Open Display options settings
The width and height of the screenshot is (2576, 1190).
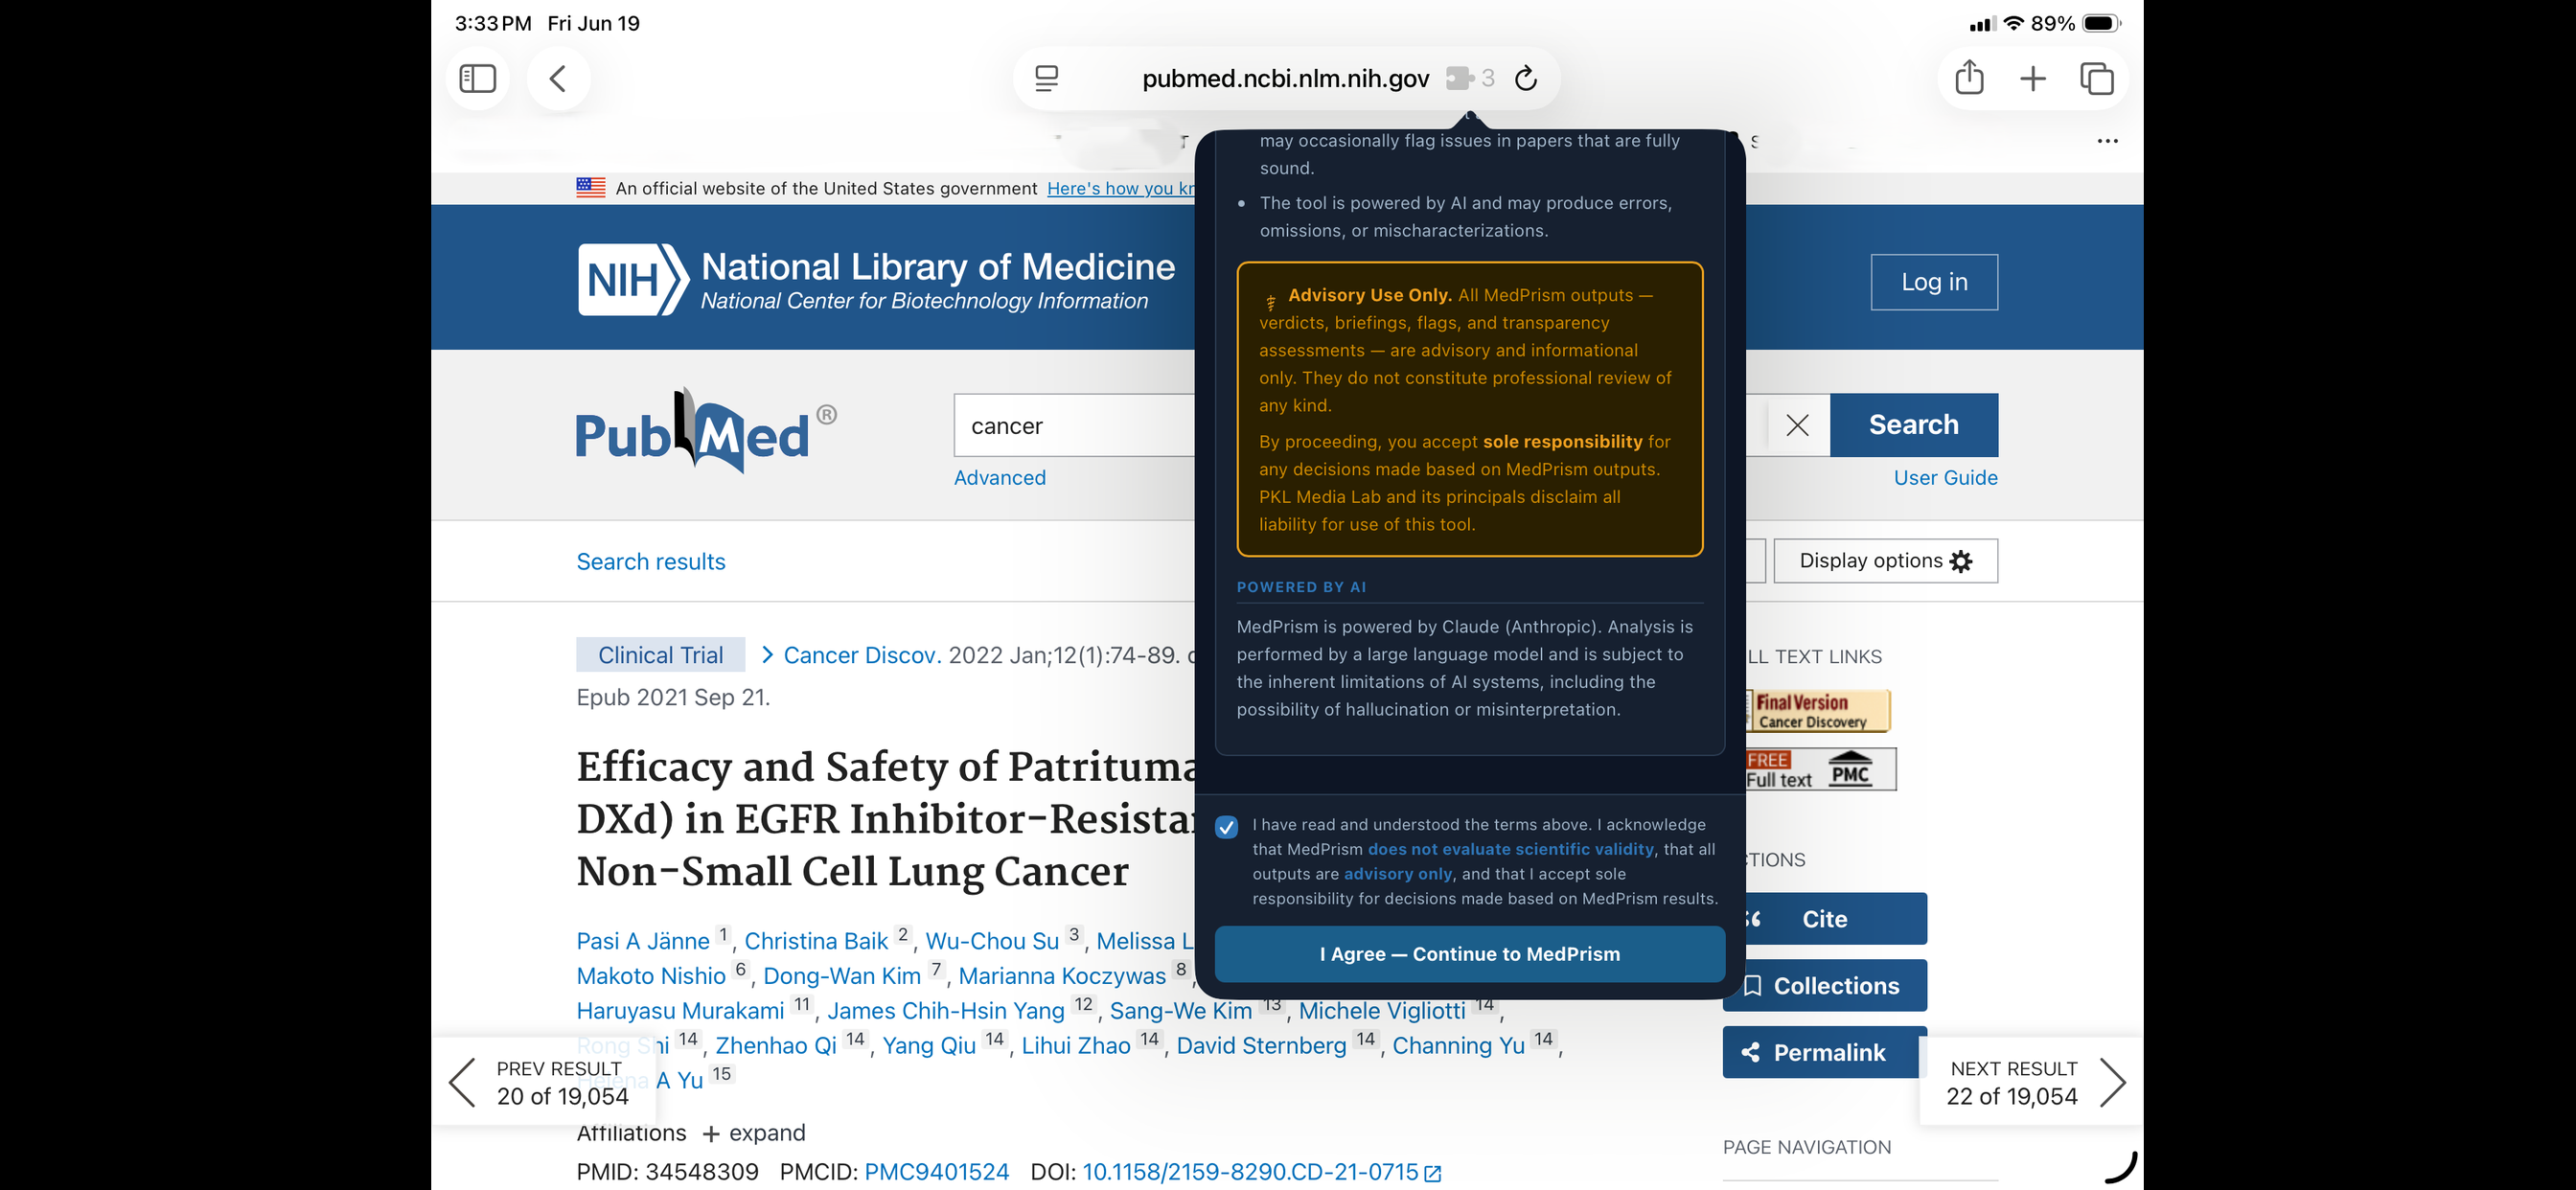1885,561
